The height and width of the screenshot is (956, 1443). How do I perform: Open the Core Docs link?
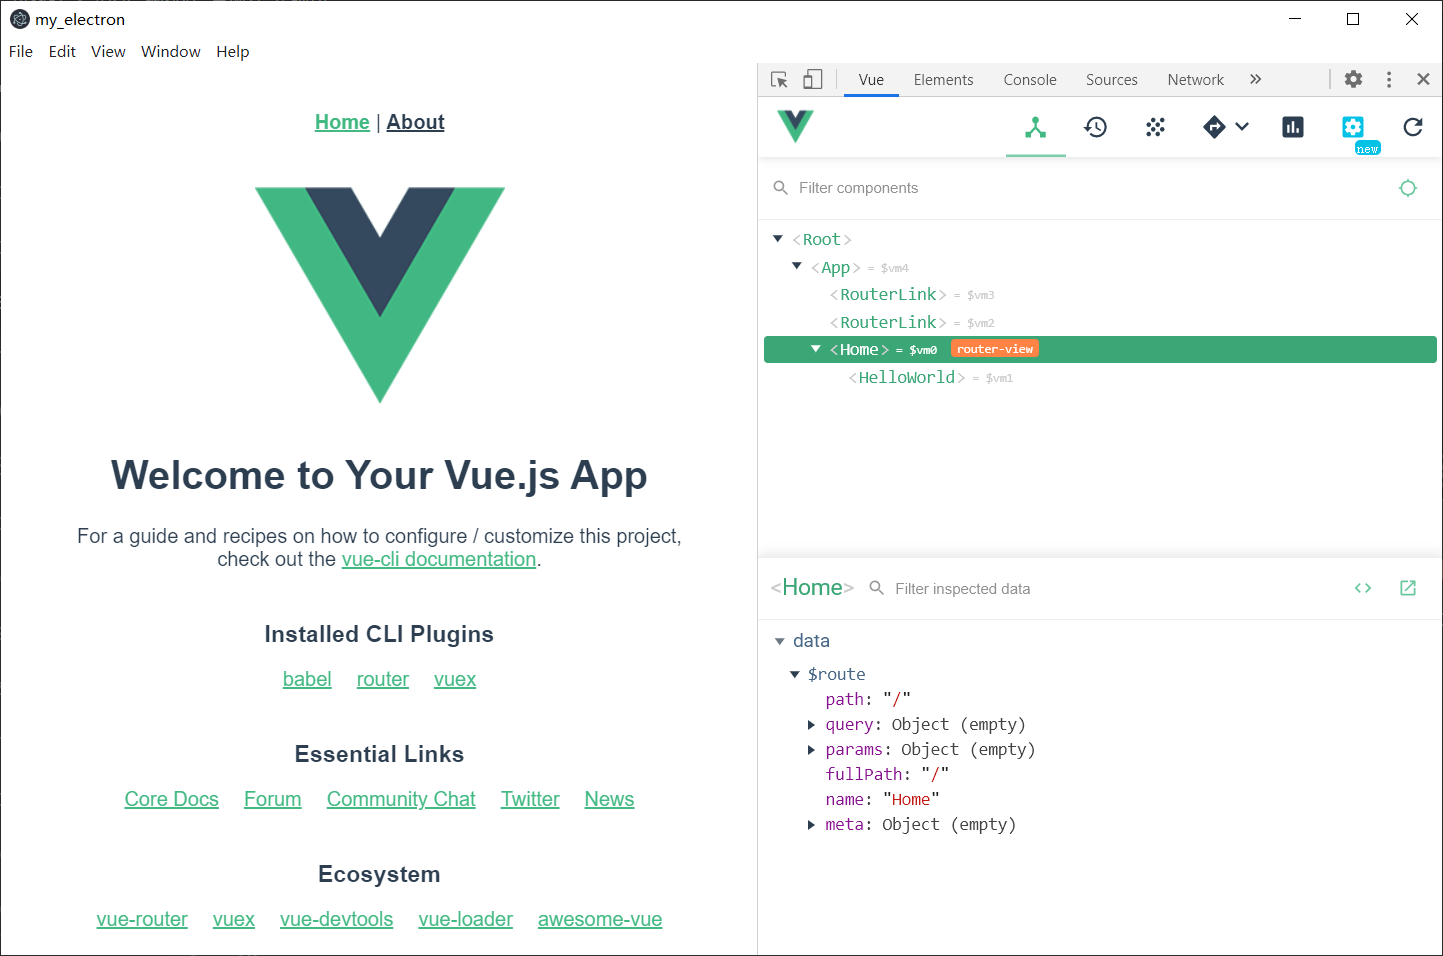[x=172, y=799]
